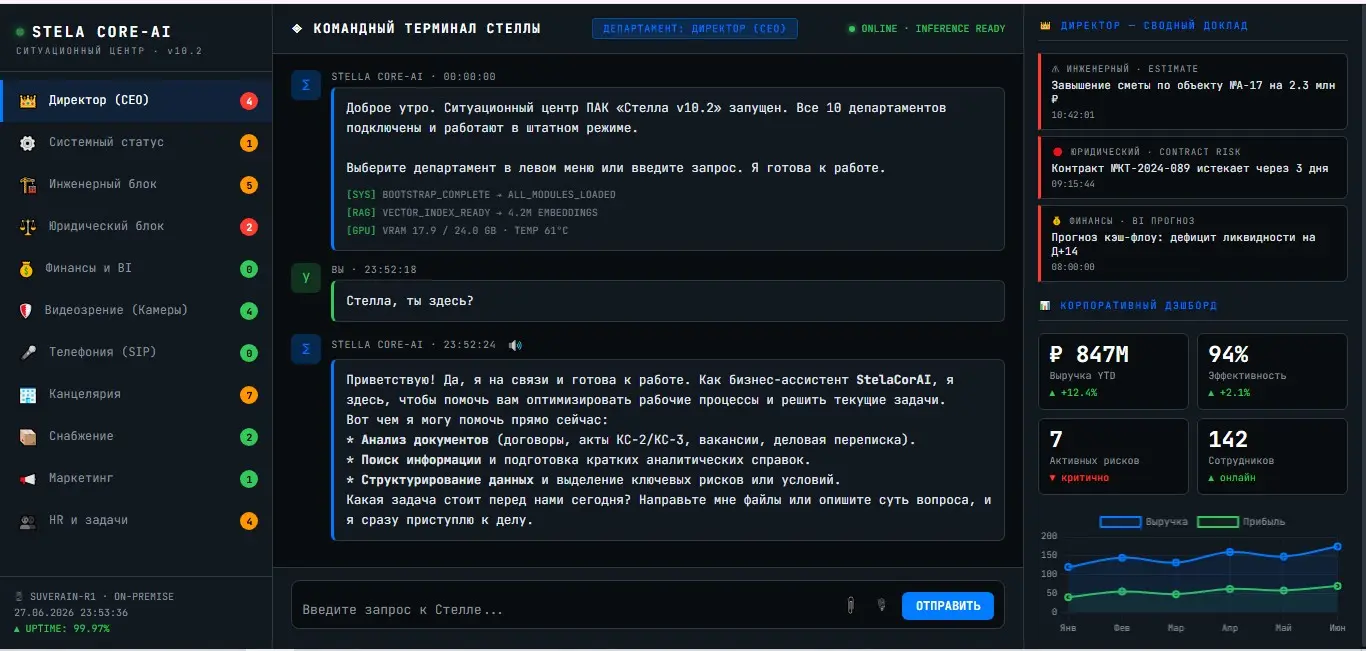
Task: Click the microphone voice input icon
Action: pyautogui.click(x=881, y=605)
